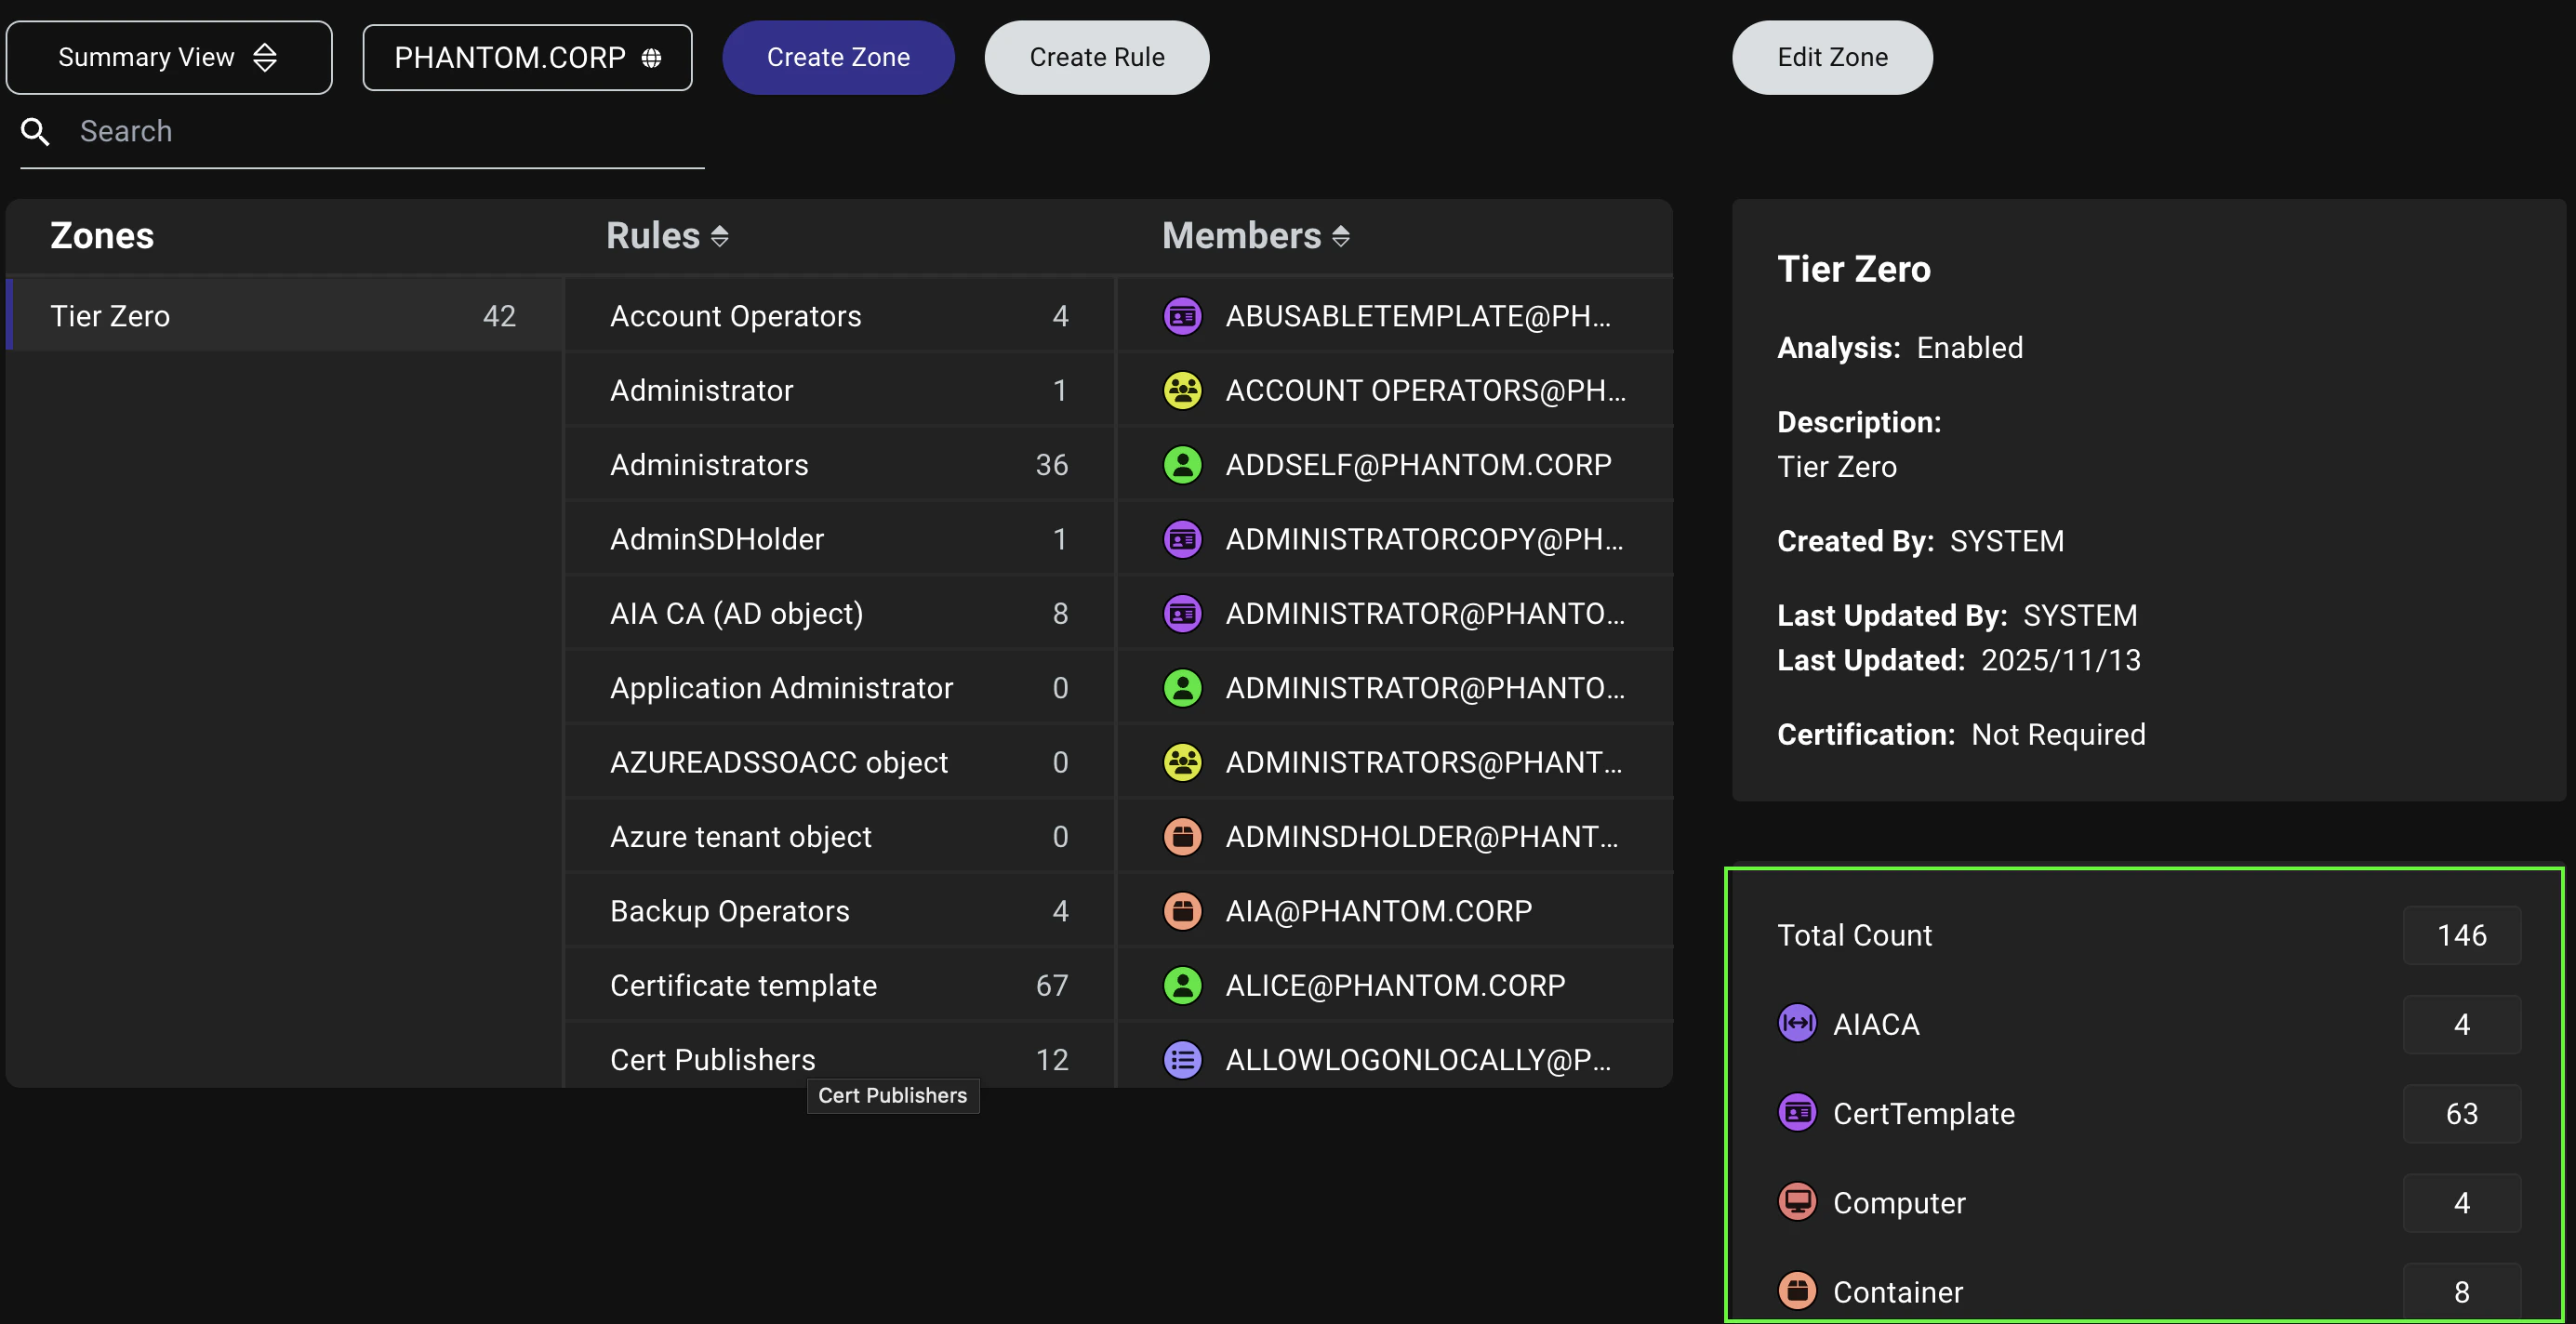
Task: Sort rules using the Rules column arrows
Action: point(722,236)
